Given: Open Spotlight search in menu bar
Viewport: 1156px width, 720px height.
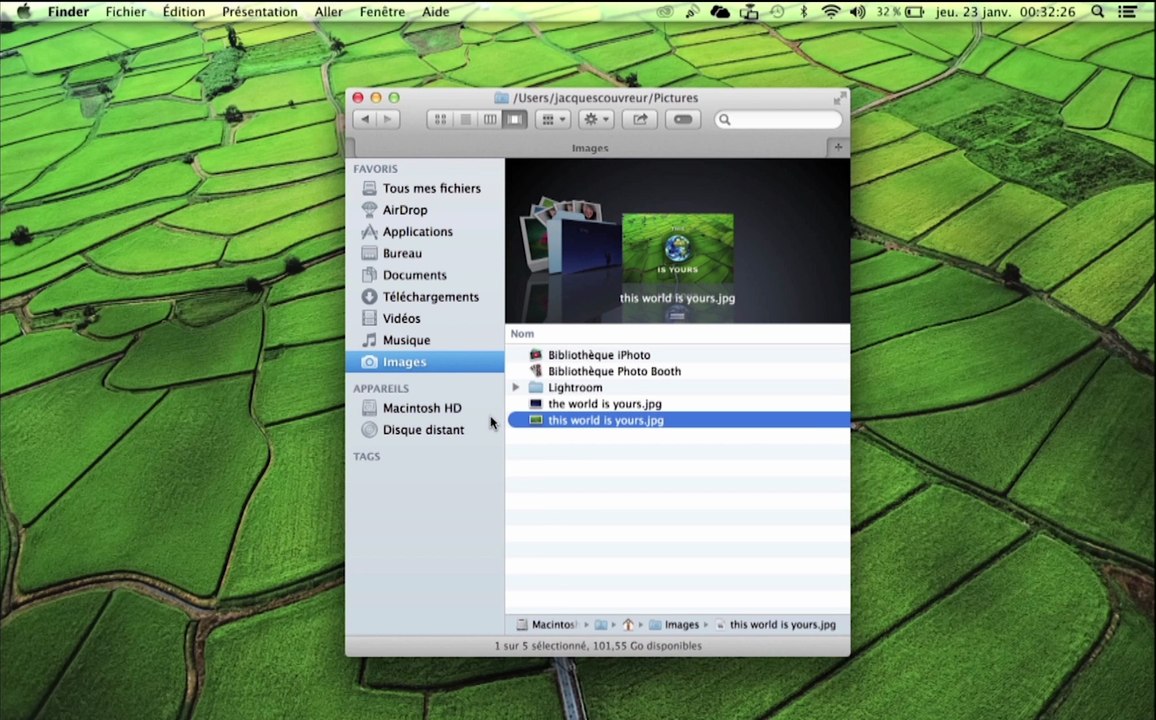Looking at the screenshot, I should pyautogui.click(x=1098, y=12).
